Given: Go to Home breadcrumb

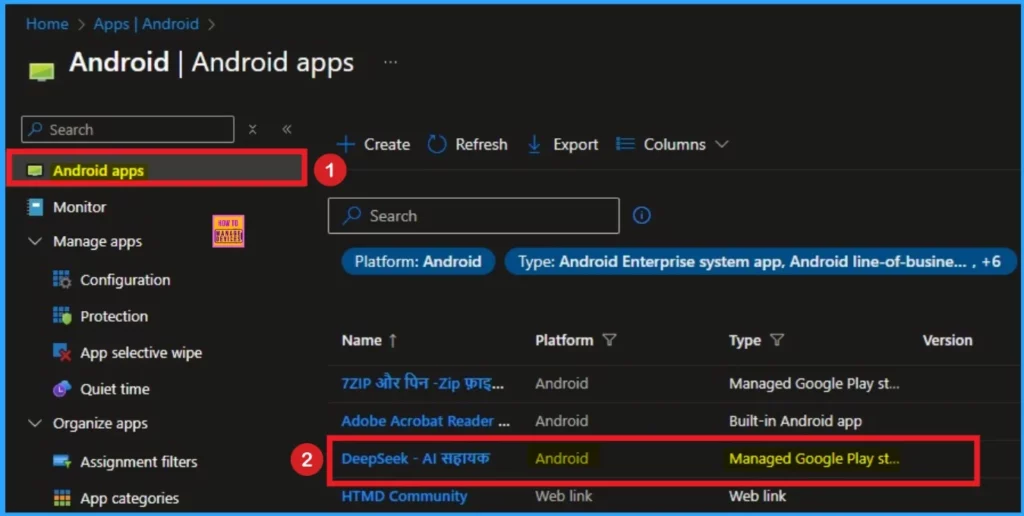Looking at the screenshot, I should (47, 24).
